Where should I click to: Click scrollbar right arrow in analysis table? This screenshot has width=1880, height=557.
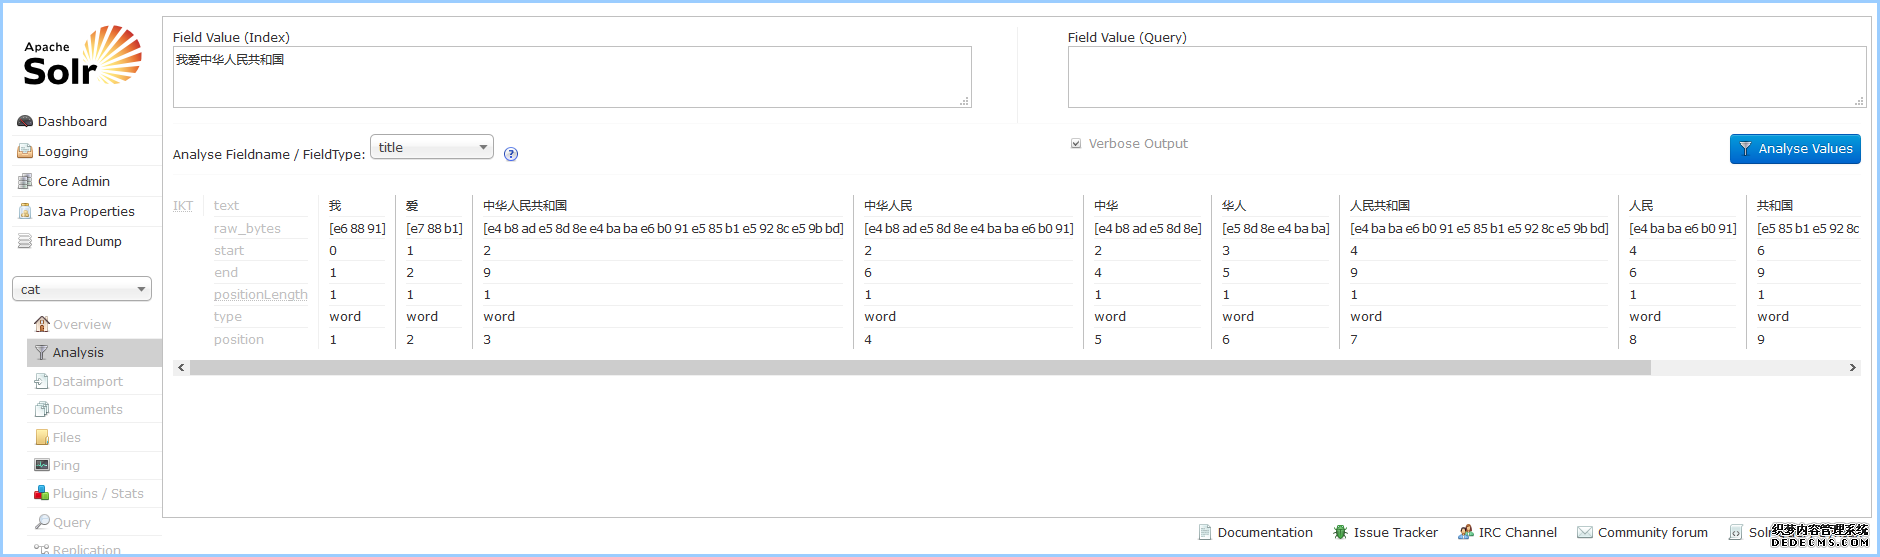[1852, 368]
